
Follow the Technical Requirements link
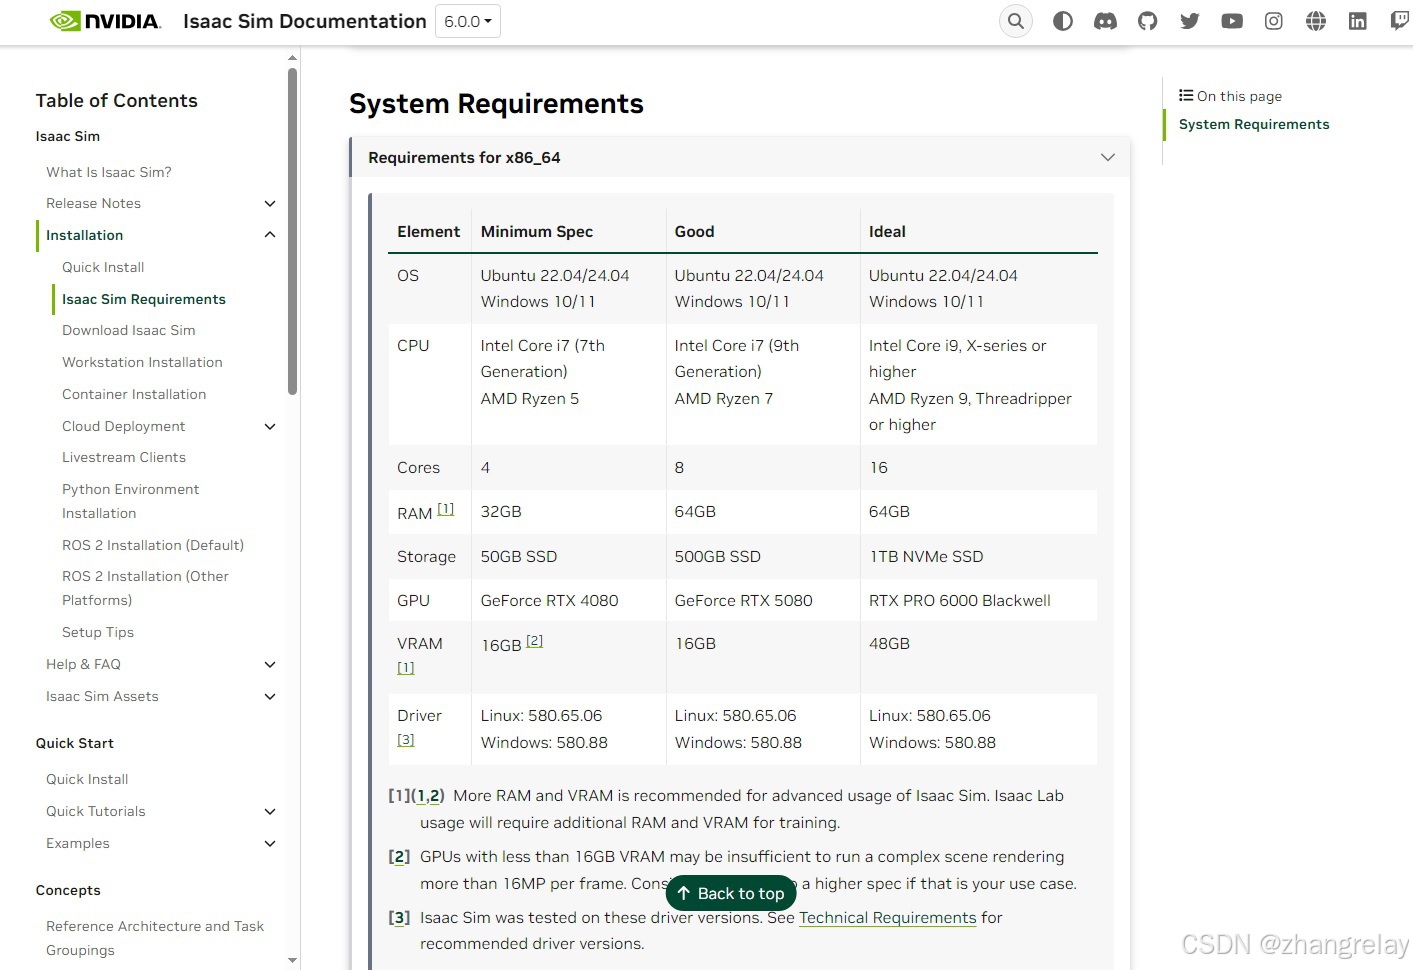pos(888,917)
